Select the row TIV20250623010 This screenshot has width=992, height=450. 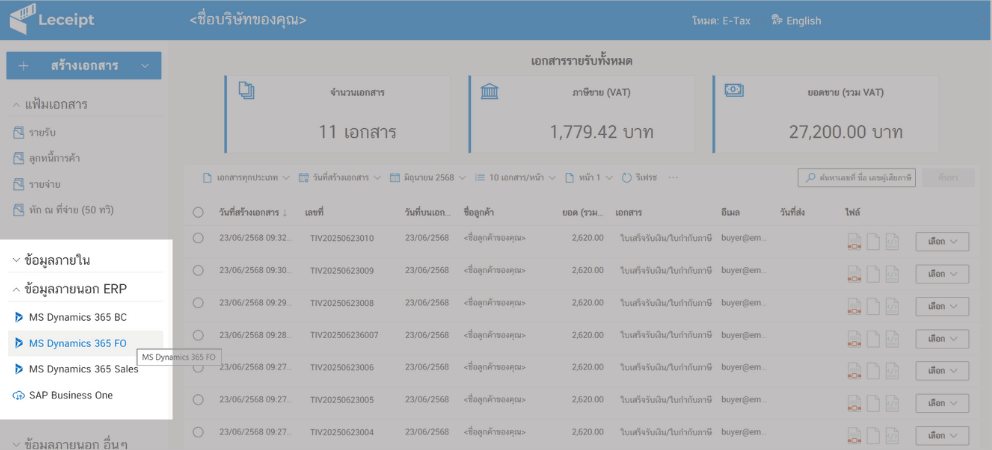click(198, 238)
